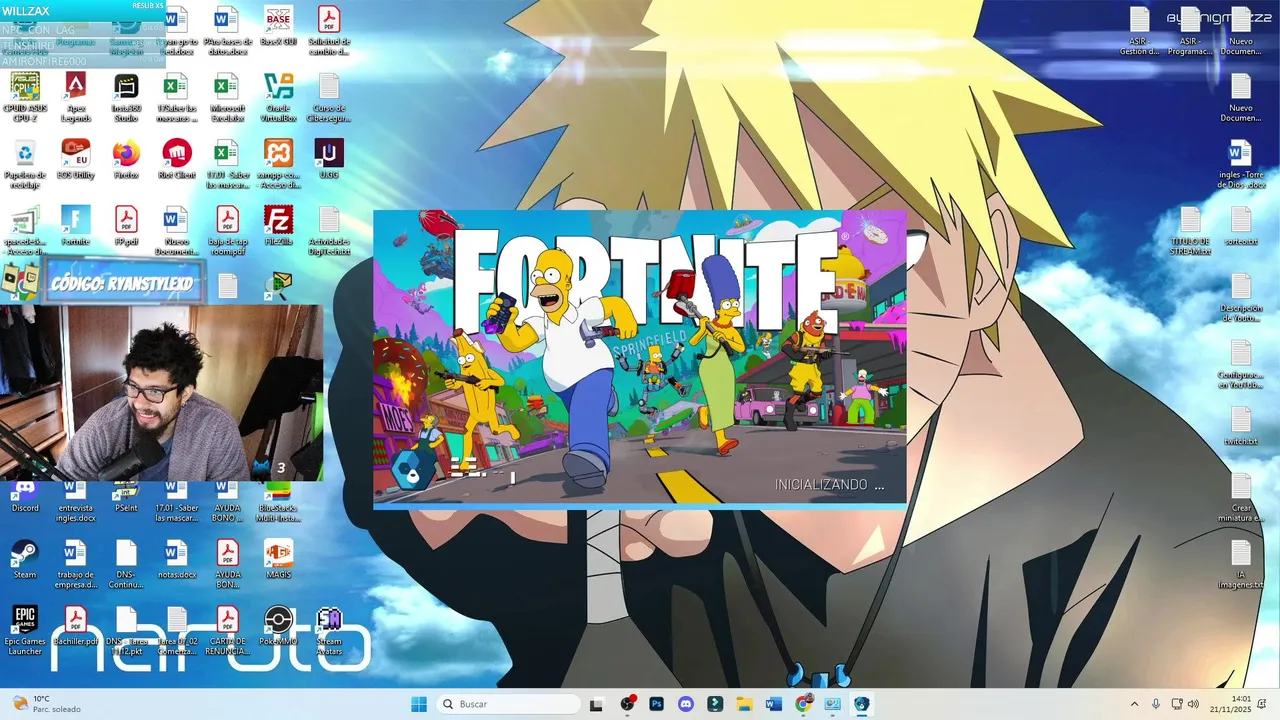Select Actividades DigiTech.txt file
1280x720 pixels.
tap(329, 230)
